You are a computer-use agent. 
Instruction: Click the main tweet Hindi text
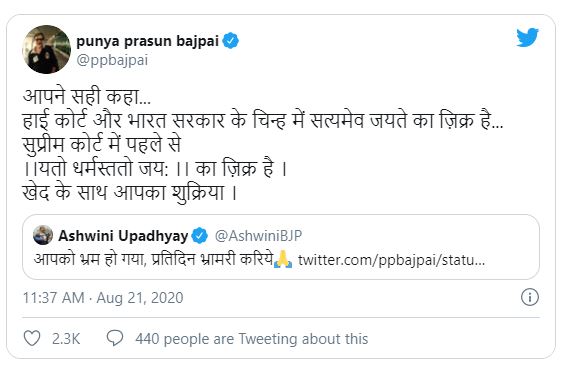(263, 144)
